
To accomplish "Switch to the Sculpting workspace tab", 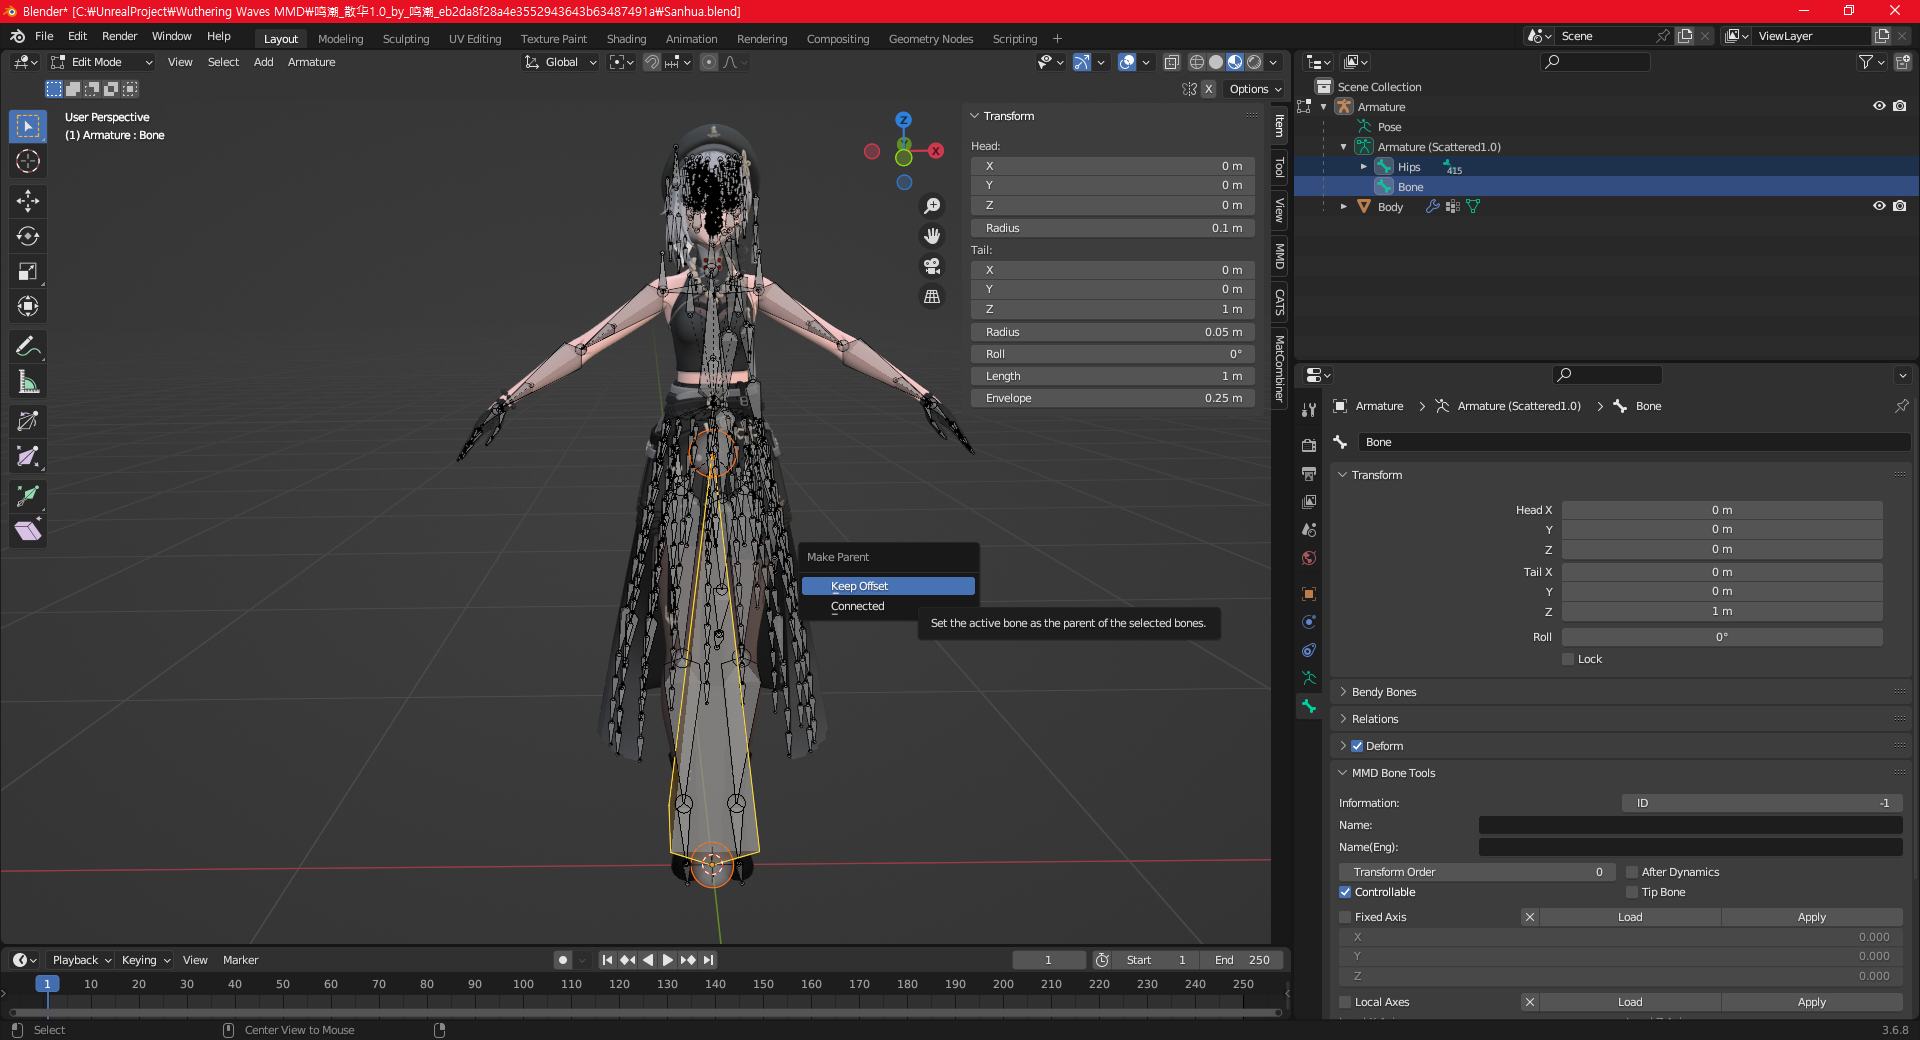I will [x=406, y=39].
